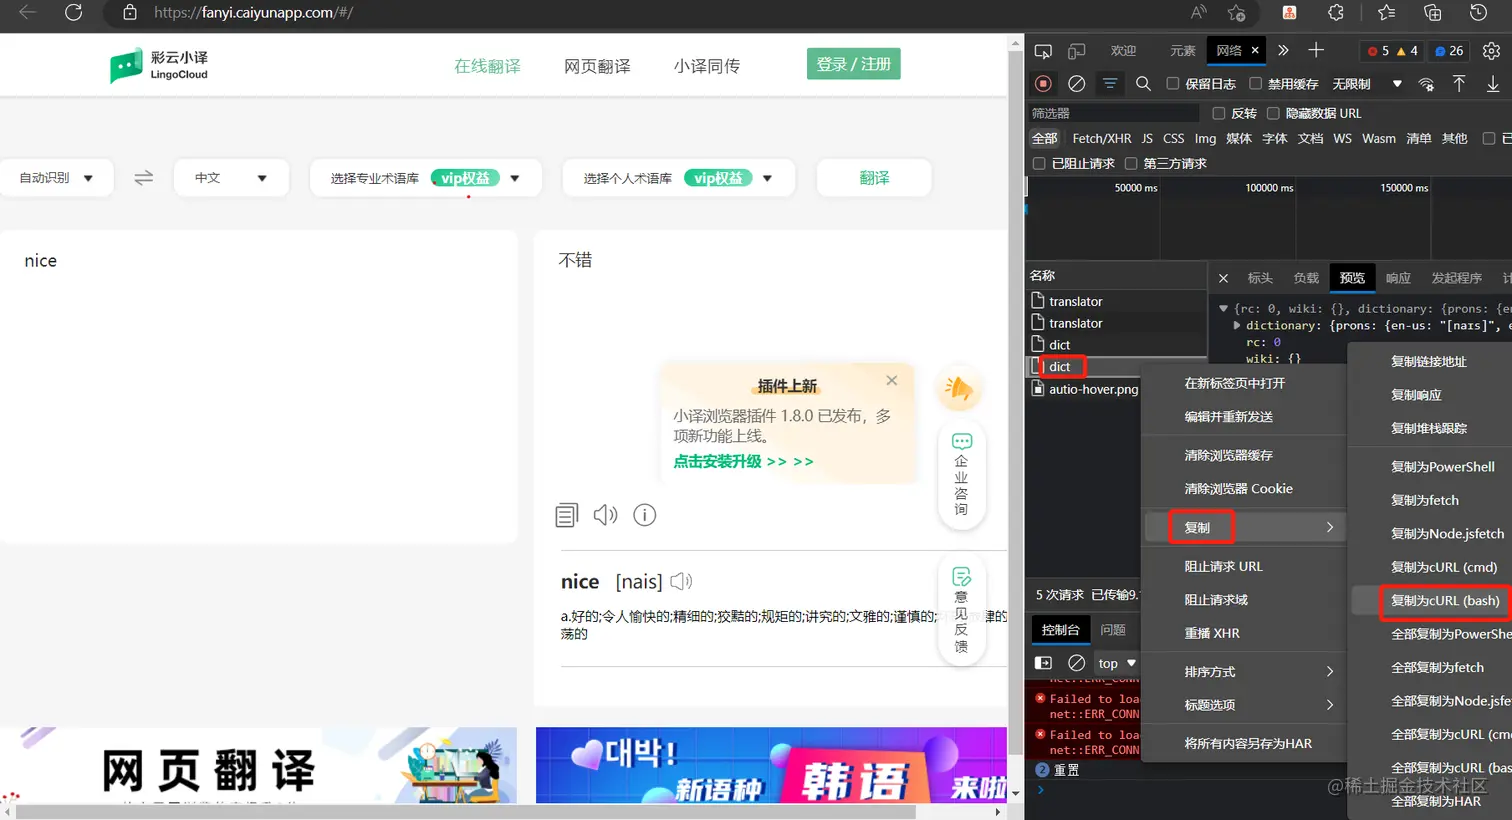Viewport: 1512px width, 820px height.
Task: Tick the 隐藏数据 URL checkbox
Action: click(x=1273, y=113)
